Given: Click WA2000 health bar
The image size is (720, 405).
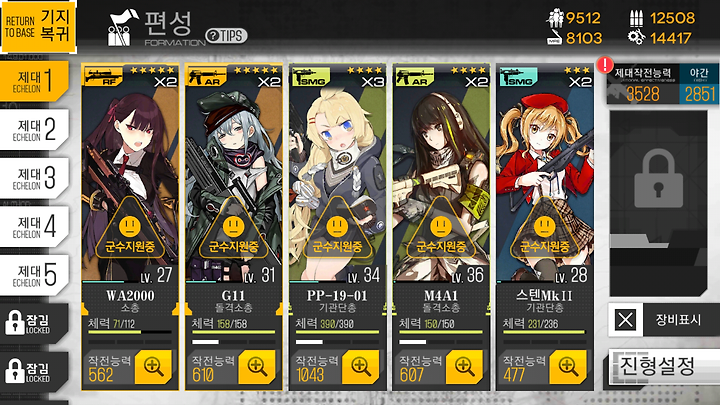Looking at the screenshot, I should [130, 332].
